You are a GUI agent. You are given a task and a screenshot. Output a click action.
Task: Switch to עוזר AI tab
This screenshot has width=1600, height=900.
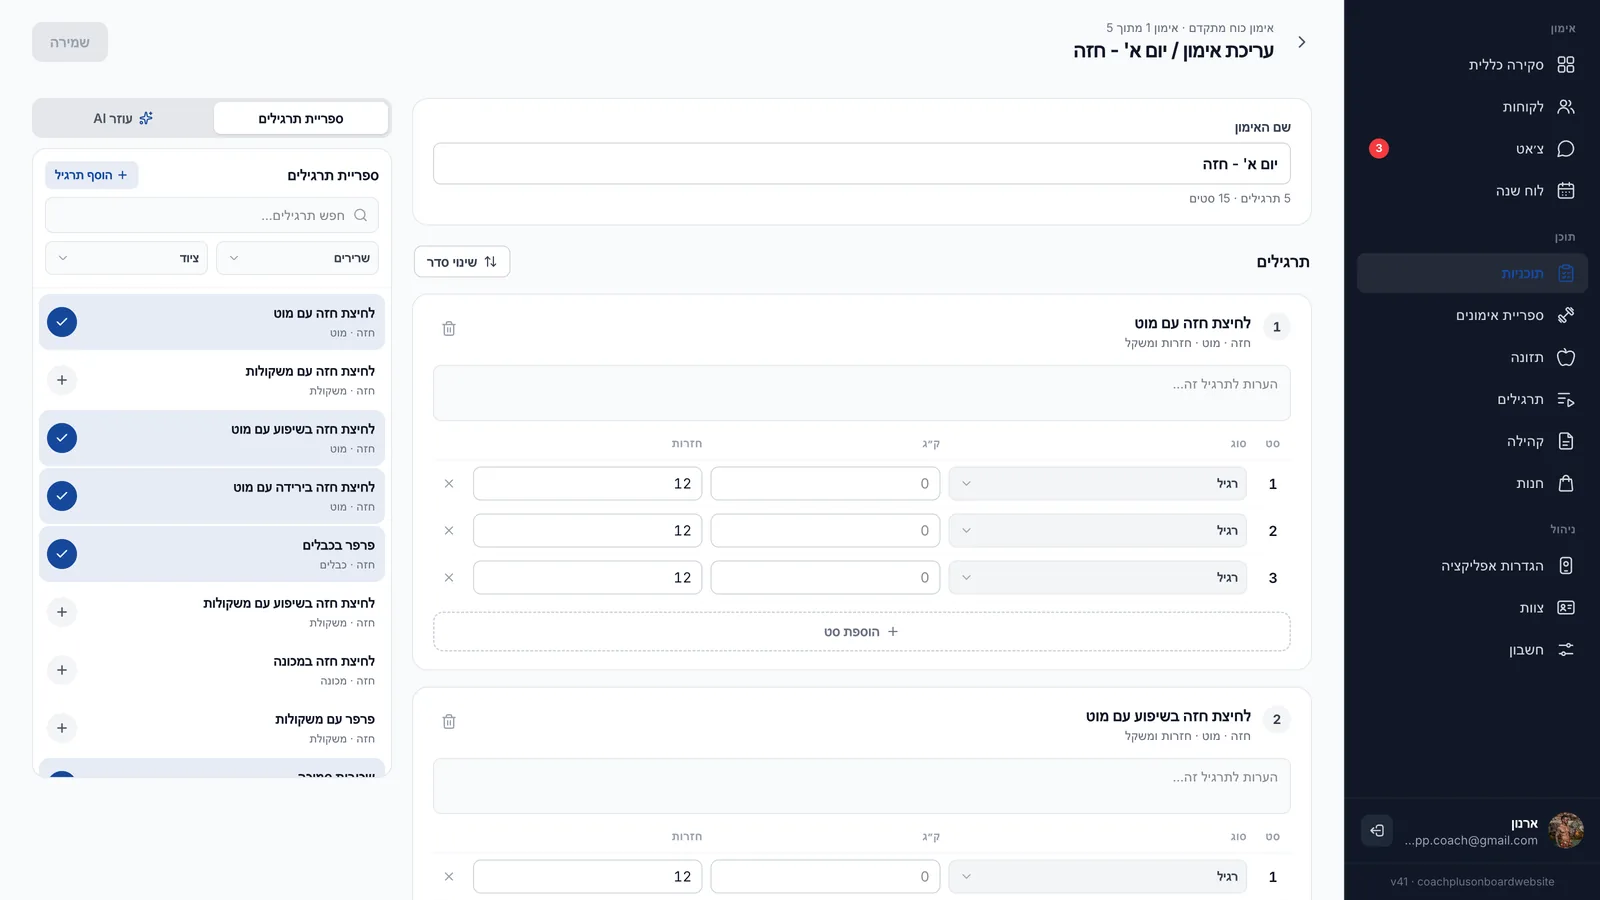coord(123,118)
